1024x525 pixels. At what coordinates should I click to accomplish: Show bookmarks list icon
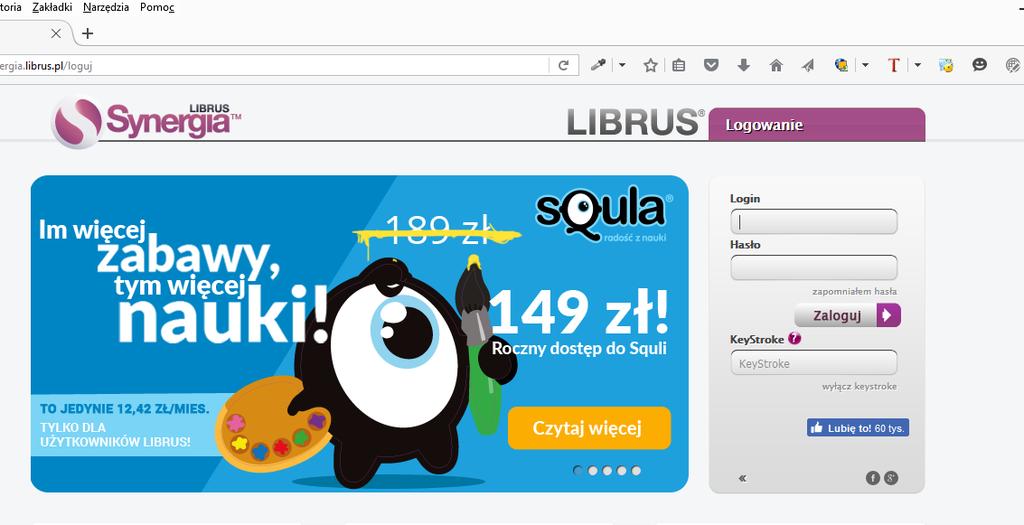coord(679,65)
